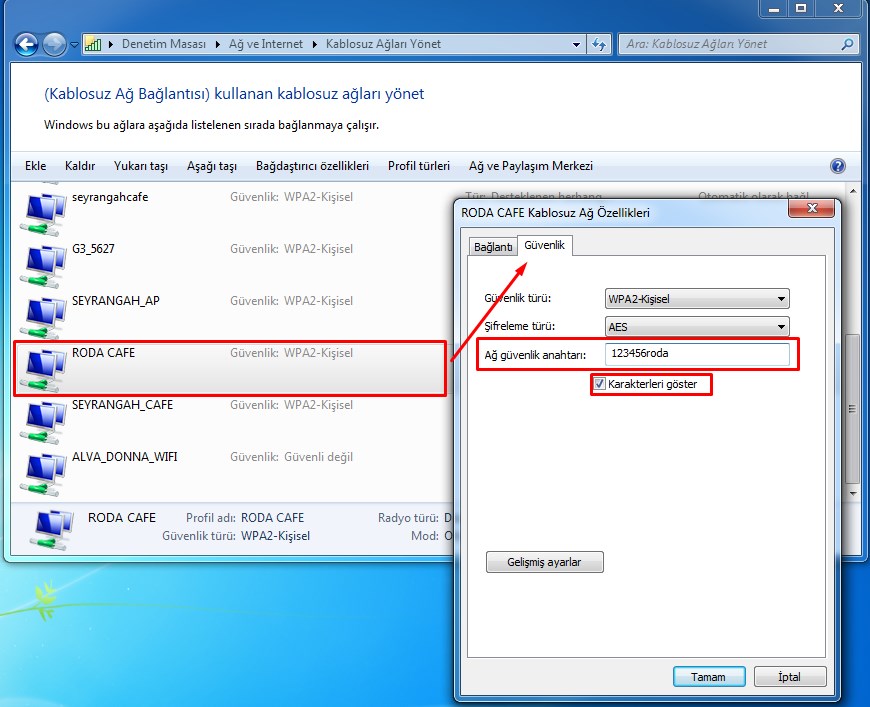870x707 pixels.
Task: Open the Şifreleme türü dropdown
Action: pos(697,326)
